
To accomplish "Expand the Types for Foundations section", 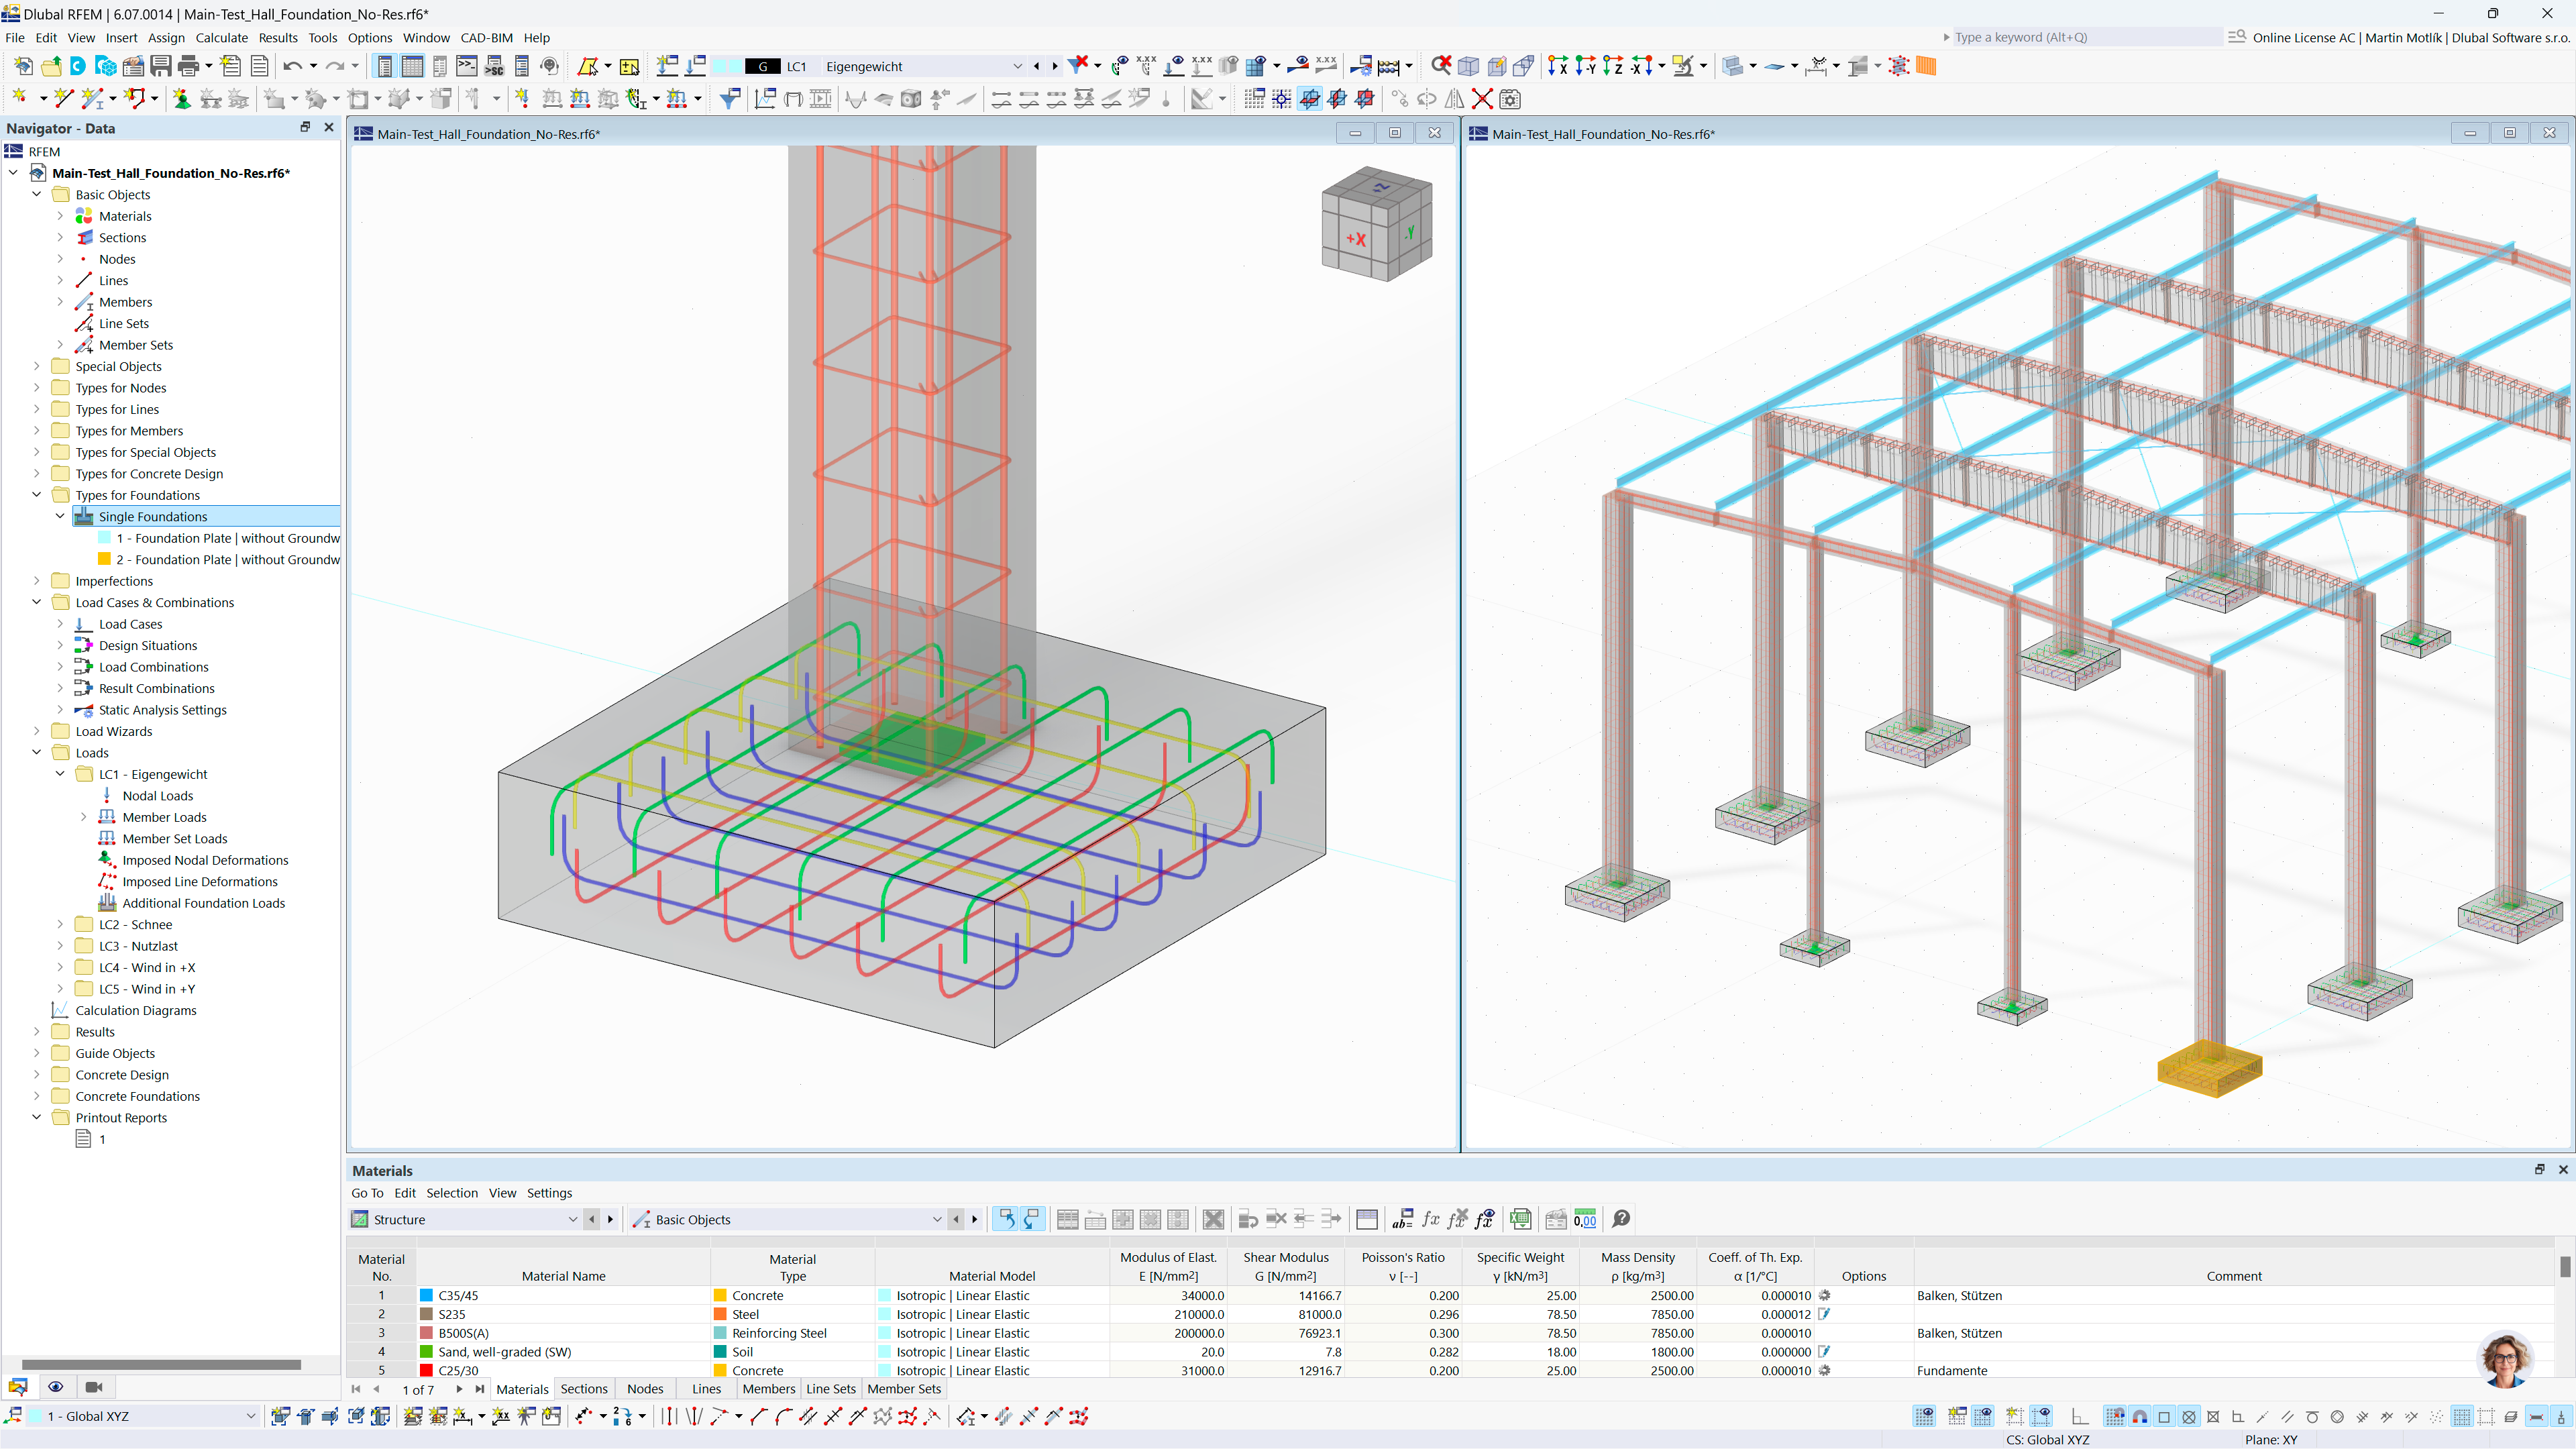I will coord(39,494).
